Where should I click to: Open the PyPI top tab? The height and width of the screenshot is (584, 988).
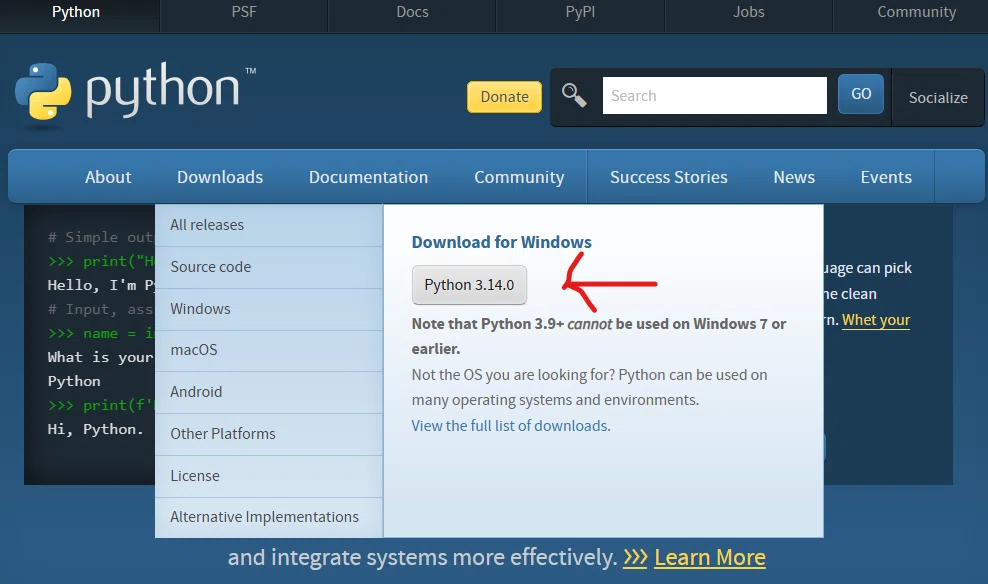click(x=580, y=13)
